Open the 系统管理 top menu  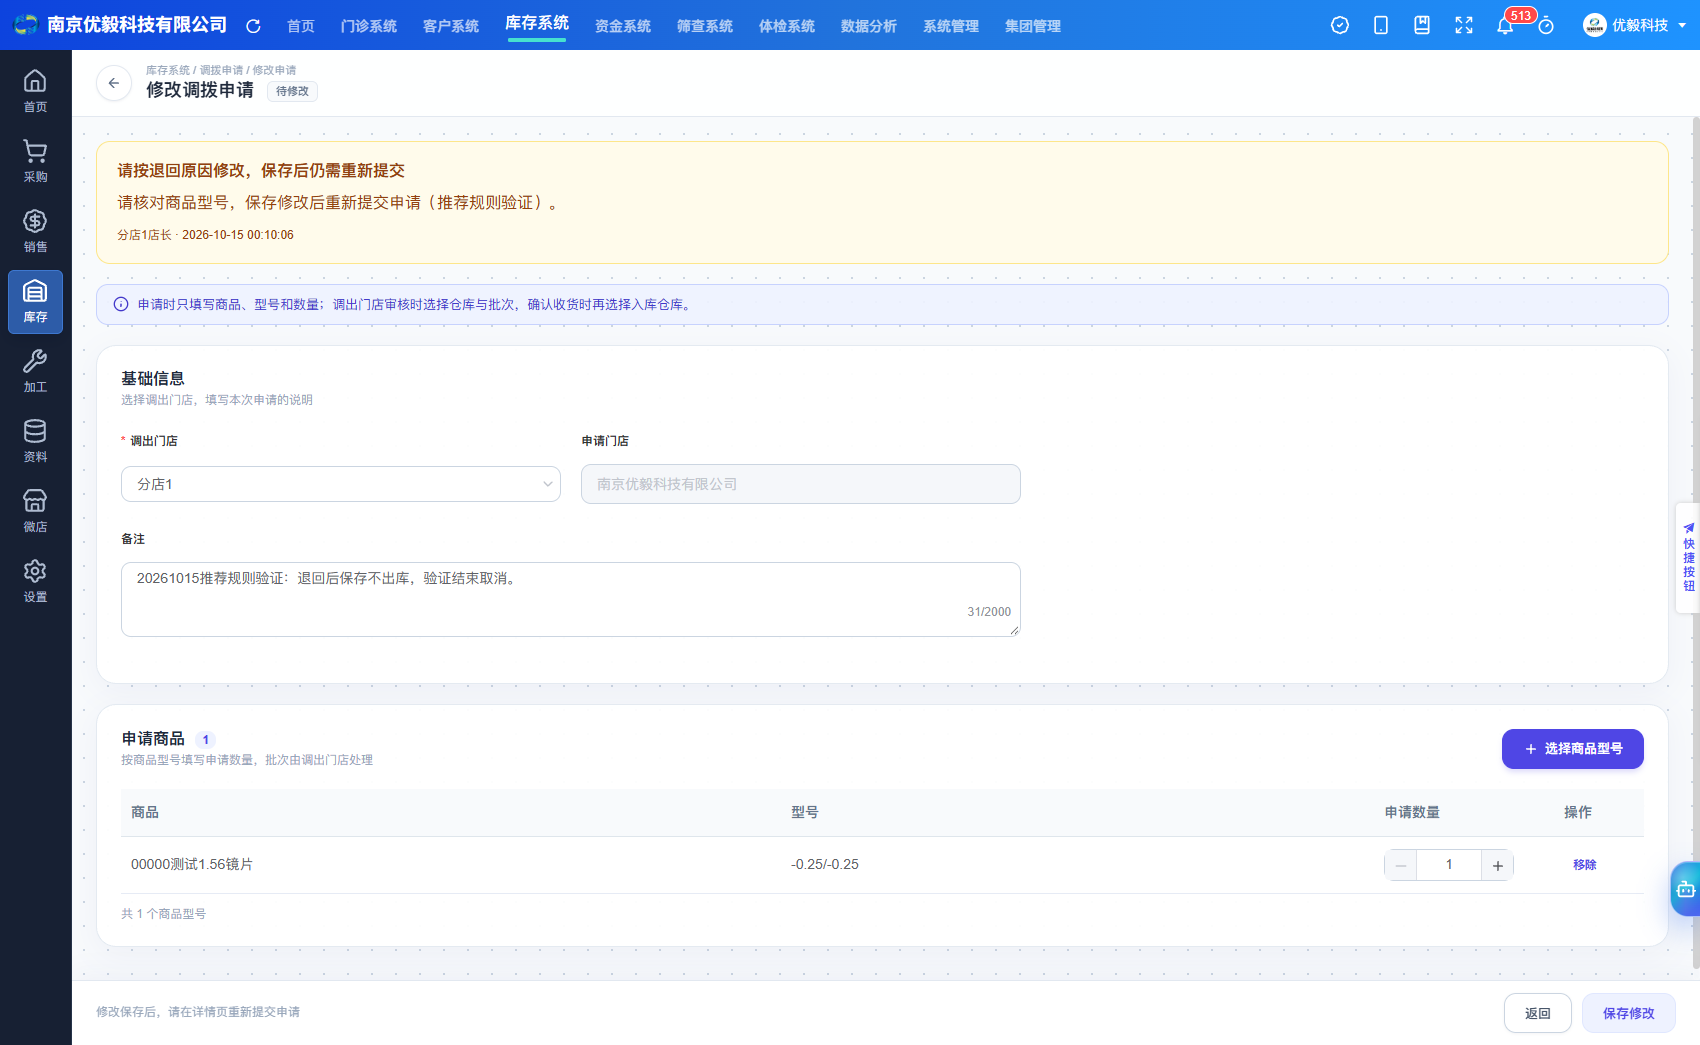tap(951, 26)
